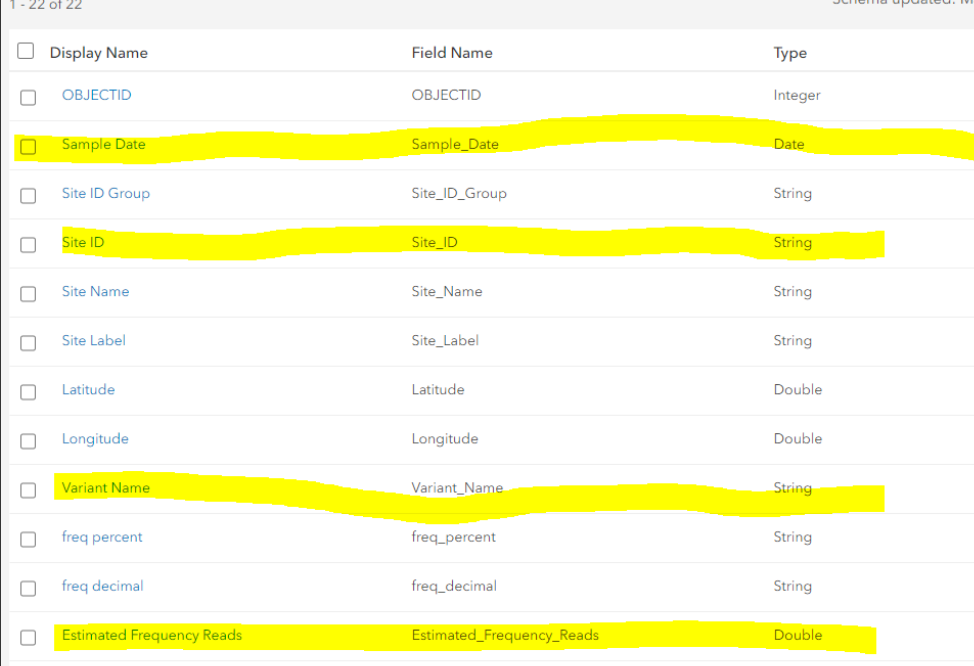Viewport: 974px width, 666px height.
Task: Open the OBJECTID field link
Action: click(96, 95)
